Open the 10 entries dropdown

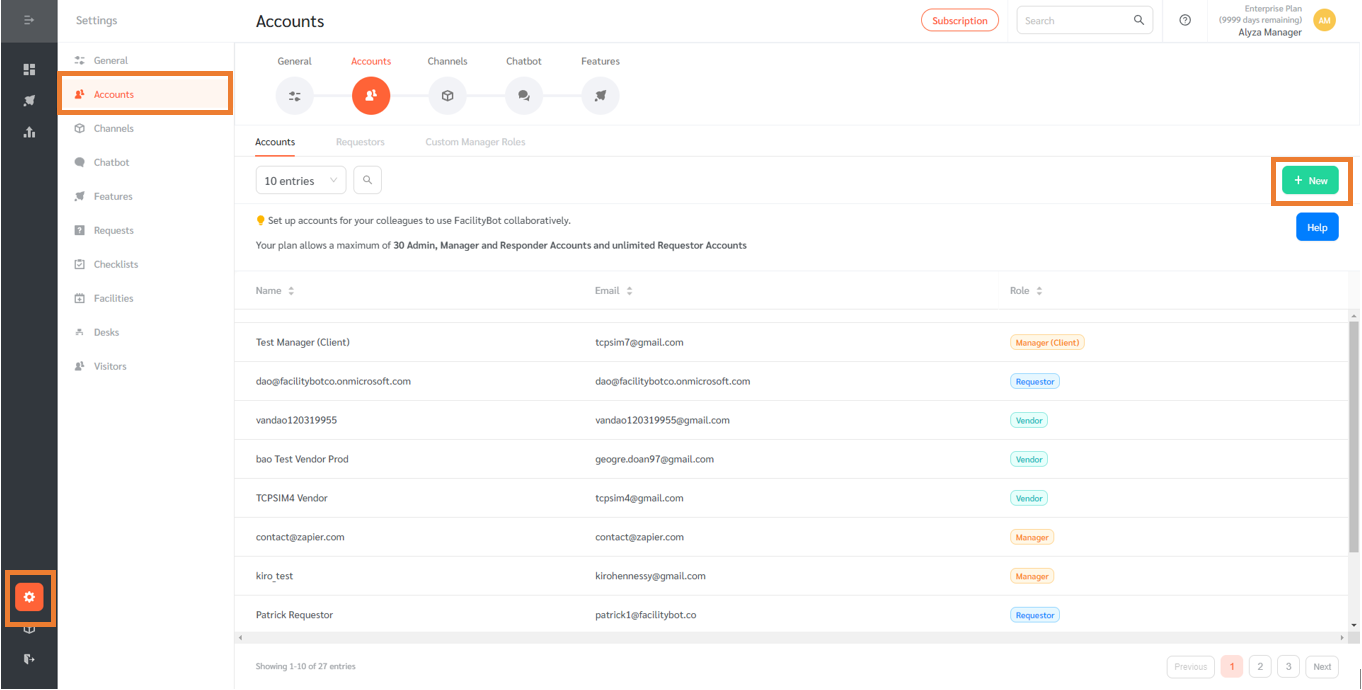(300, 180)
